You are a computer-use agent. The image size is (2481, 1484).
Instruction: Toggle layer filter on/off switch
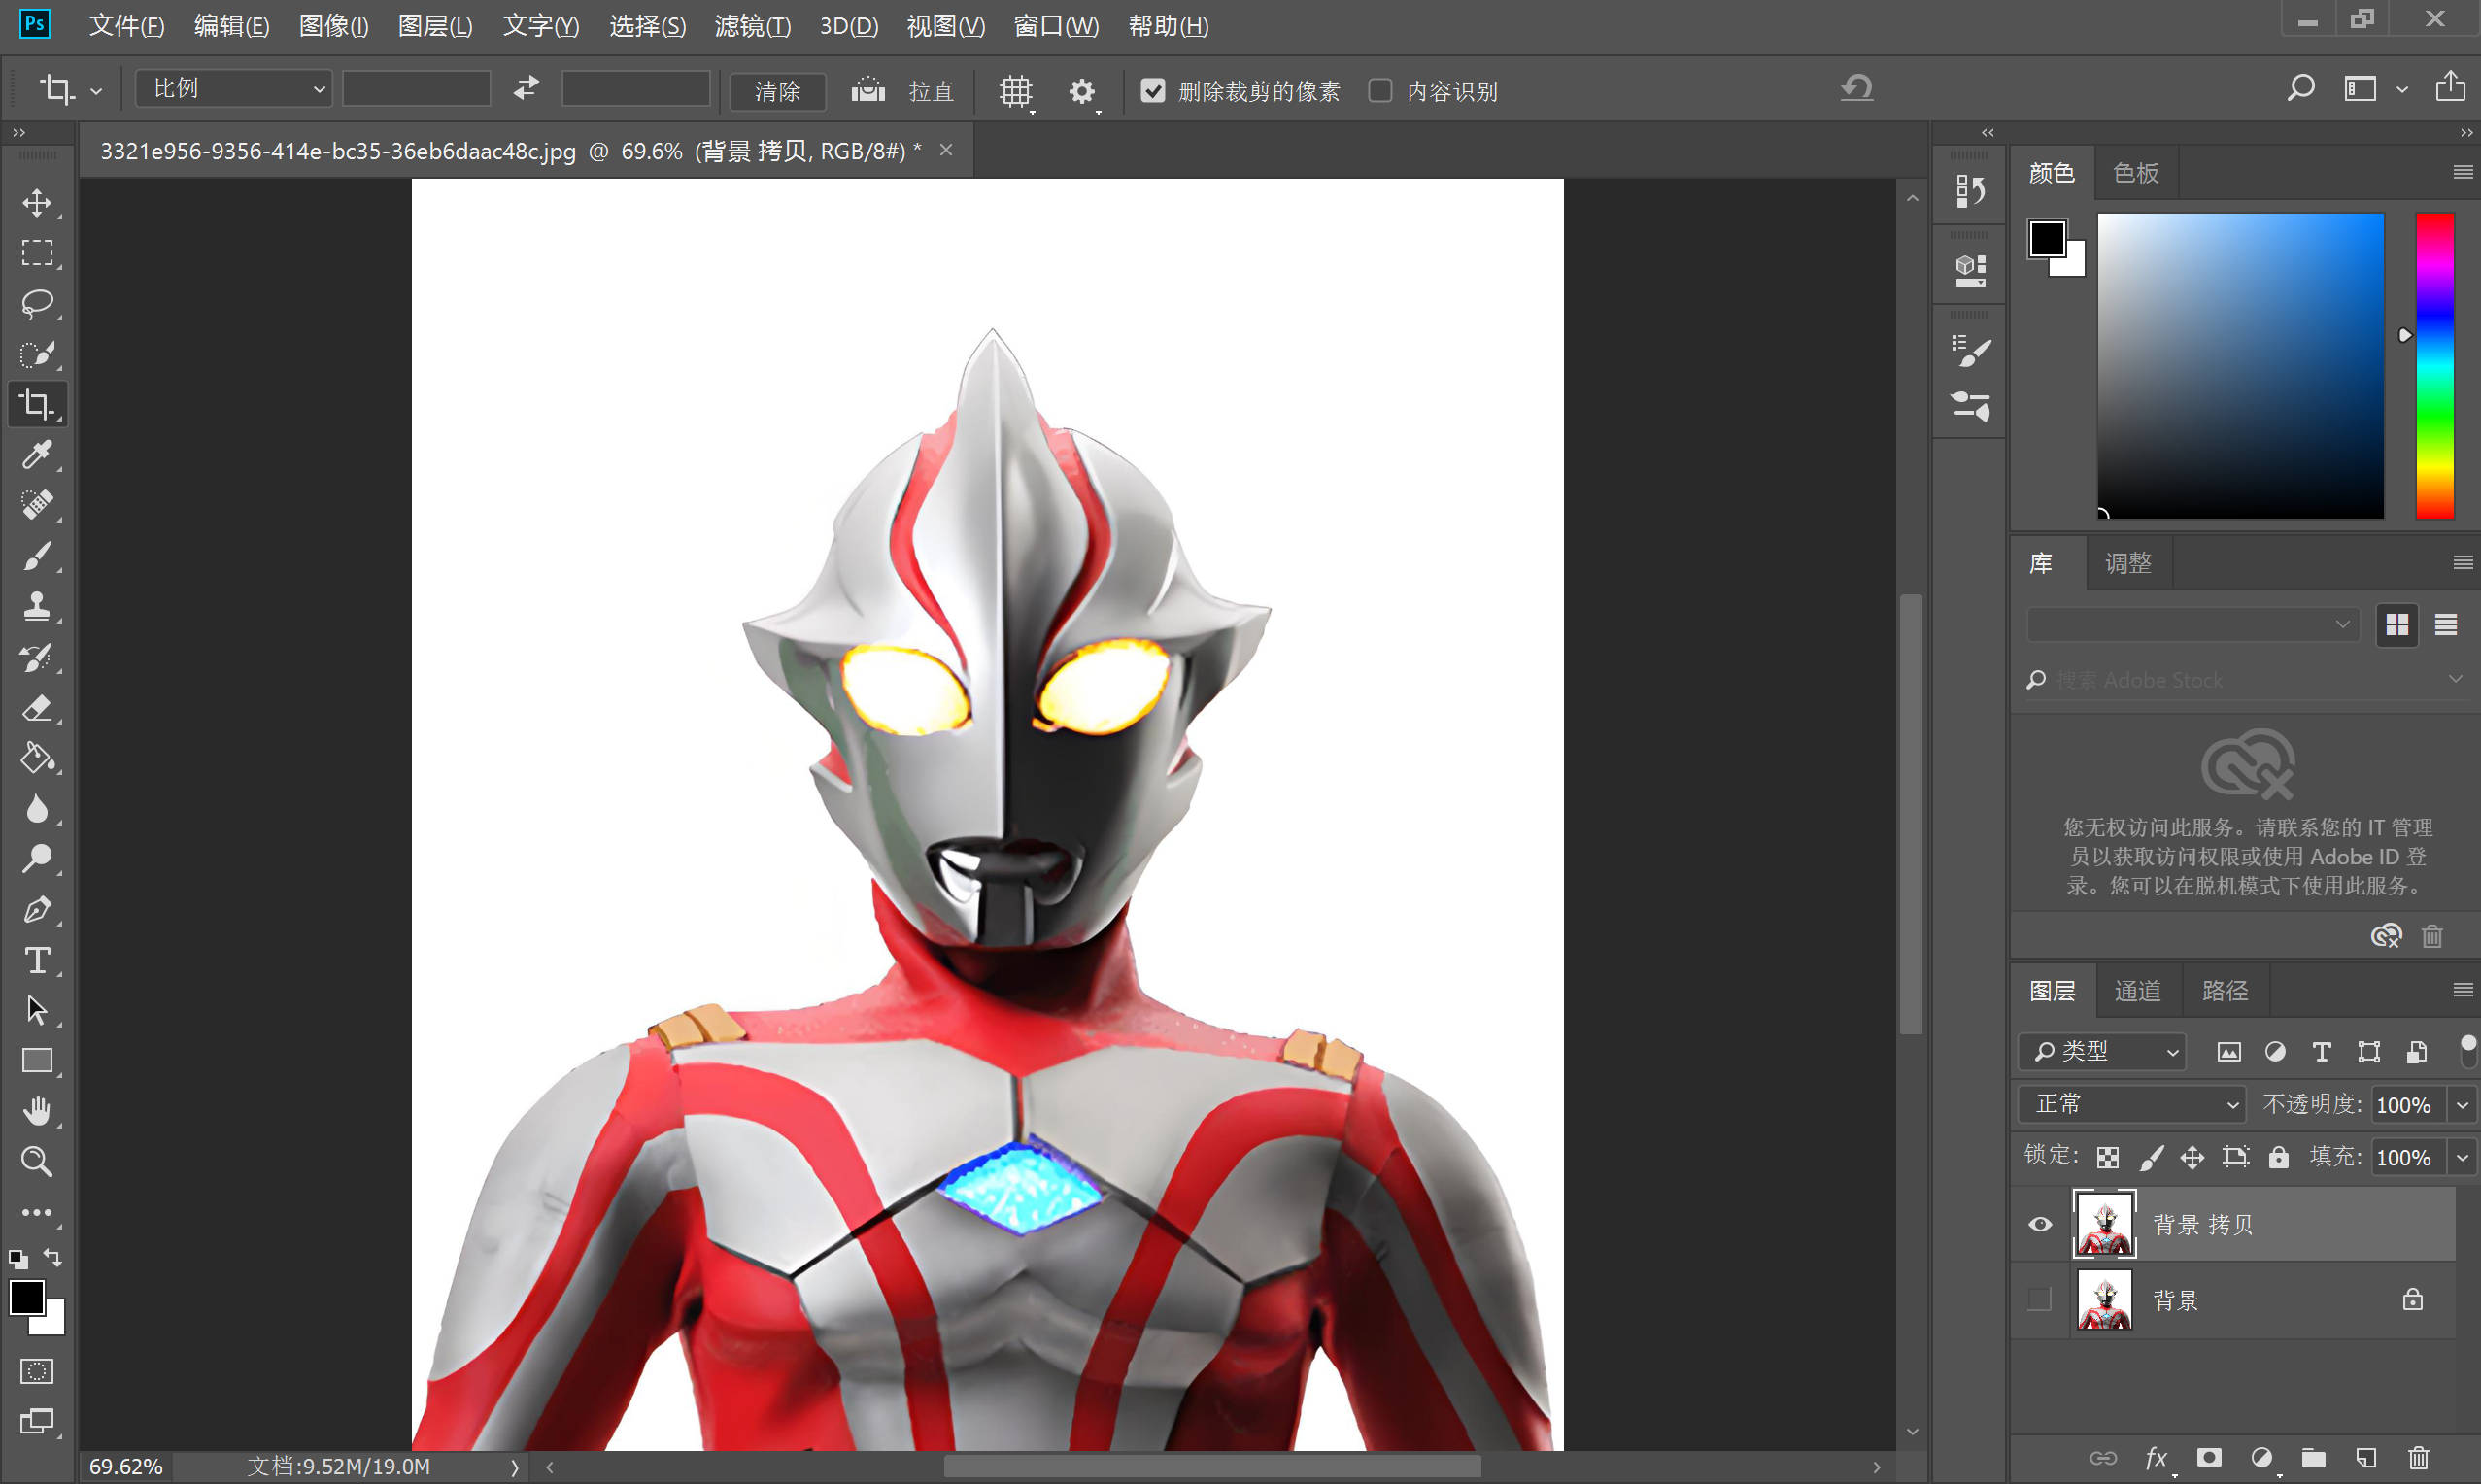(2468, 1050)
